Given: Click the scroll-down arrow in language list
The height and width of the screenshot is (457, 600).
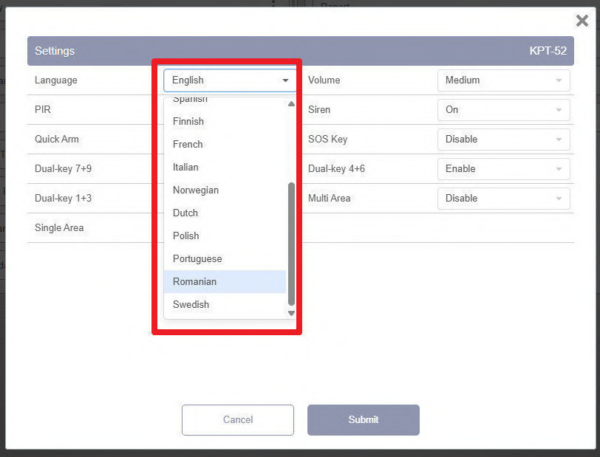Looking at the screenshot, I should (x=291, y=313).
